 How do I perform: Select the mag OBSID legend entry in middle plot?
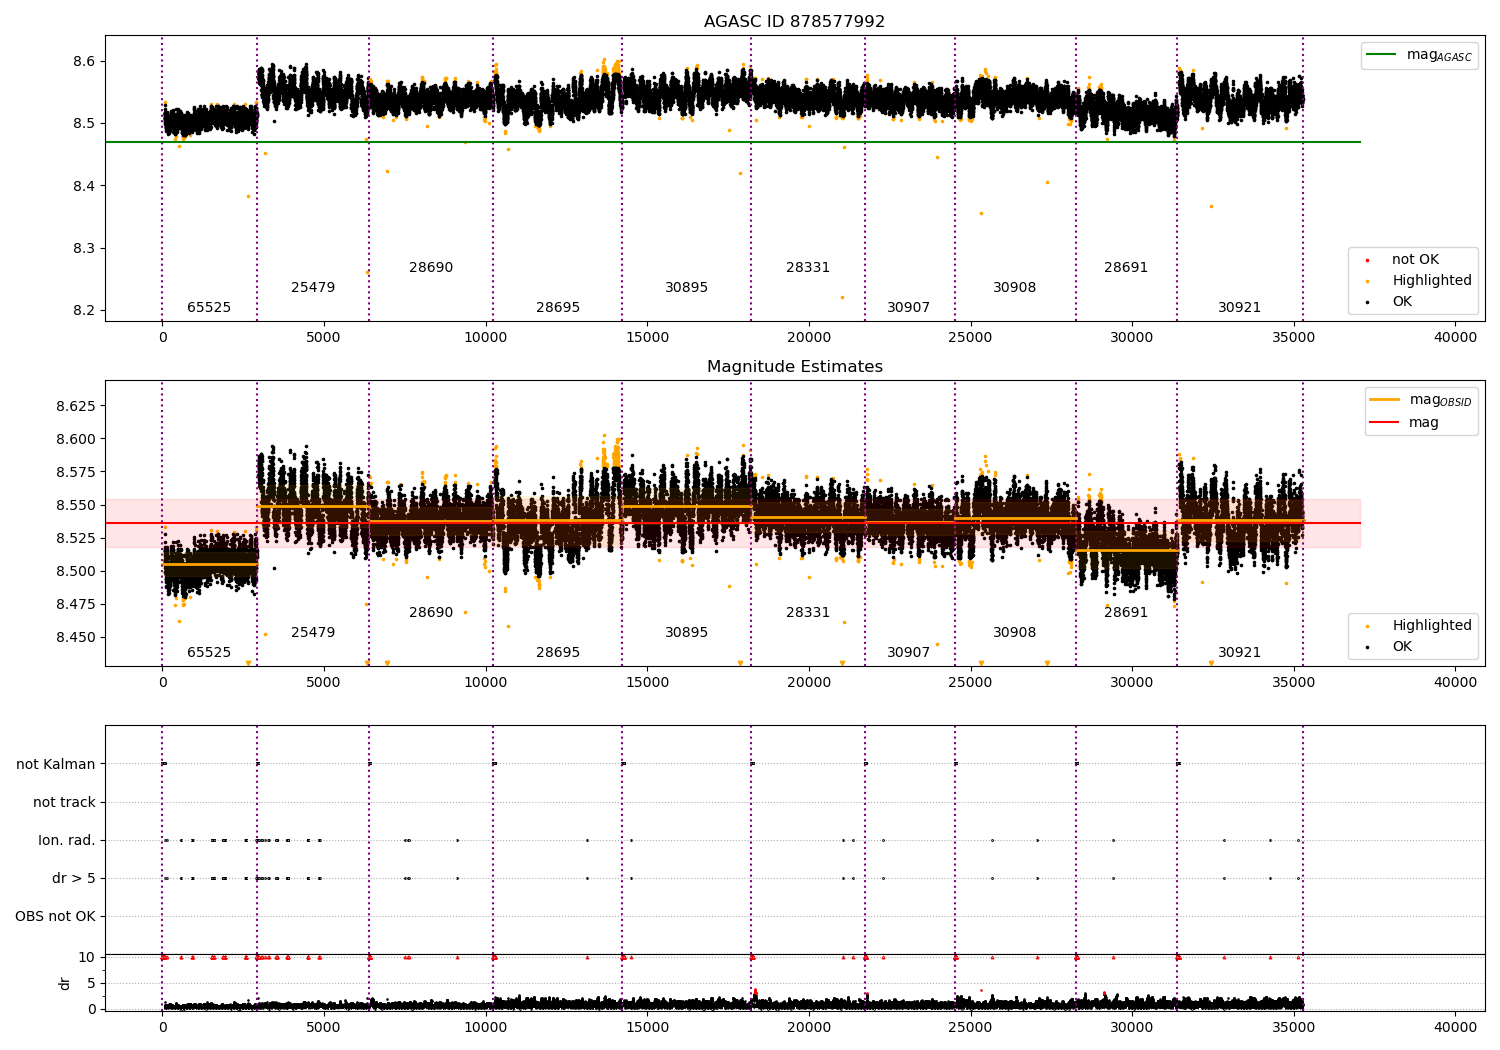pos(1420,400)
